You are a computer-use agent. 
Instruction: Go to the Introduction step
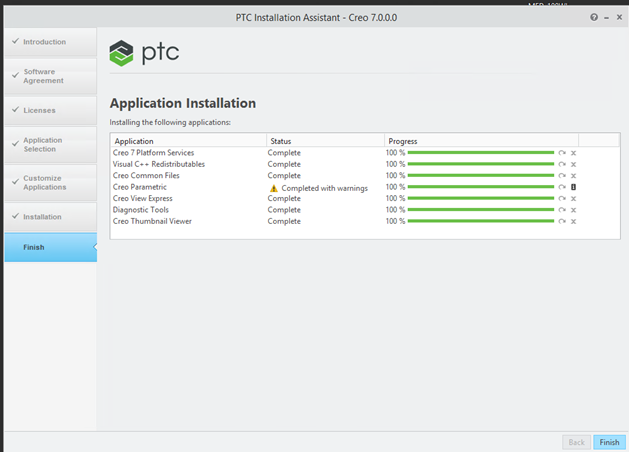51,42
